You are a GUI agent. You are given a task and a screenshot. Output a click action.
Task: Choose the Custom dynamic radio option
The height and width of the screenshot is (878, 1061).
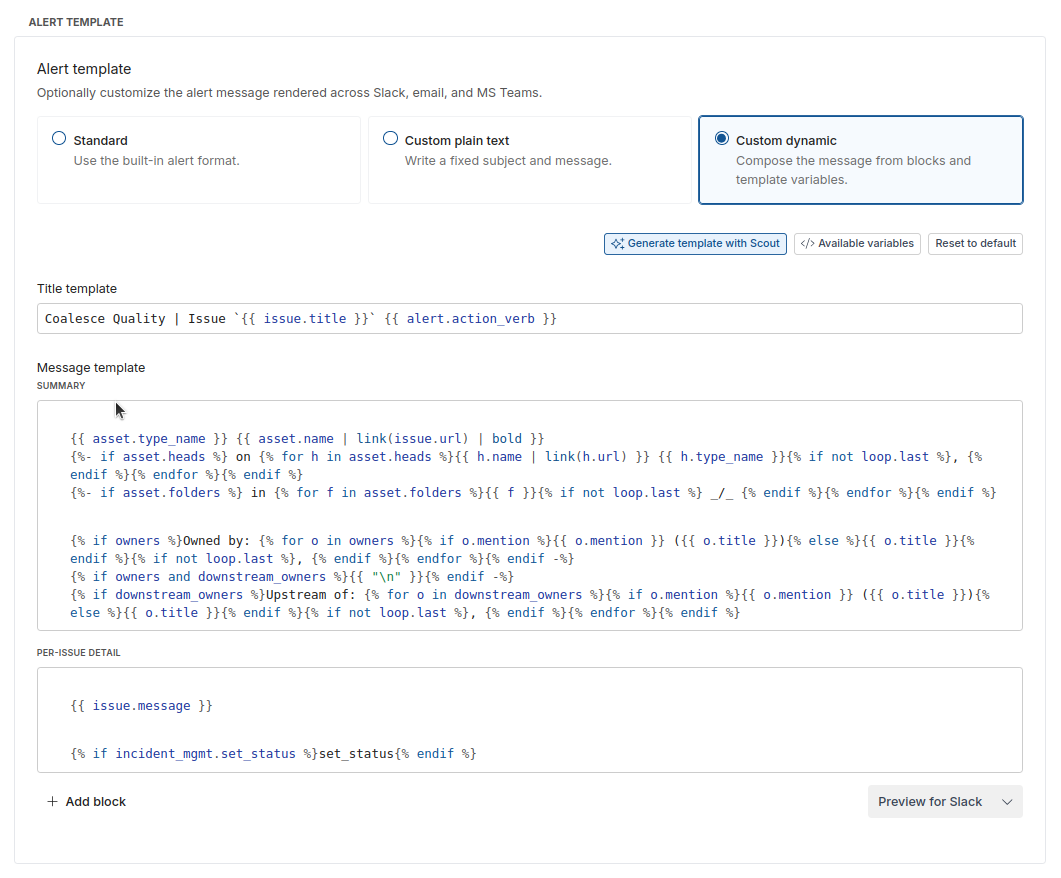coord(722,139)
